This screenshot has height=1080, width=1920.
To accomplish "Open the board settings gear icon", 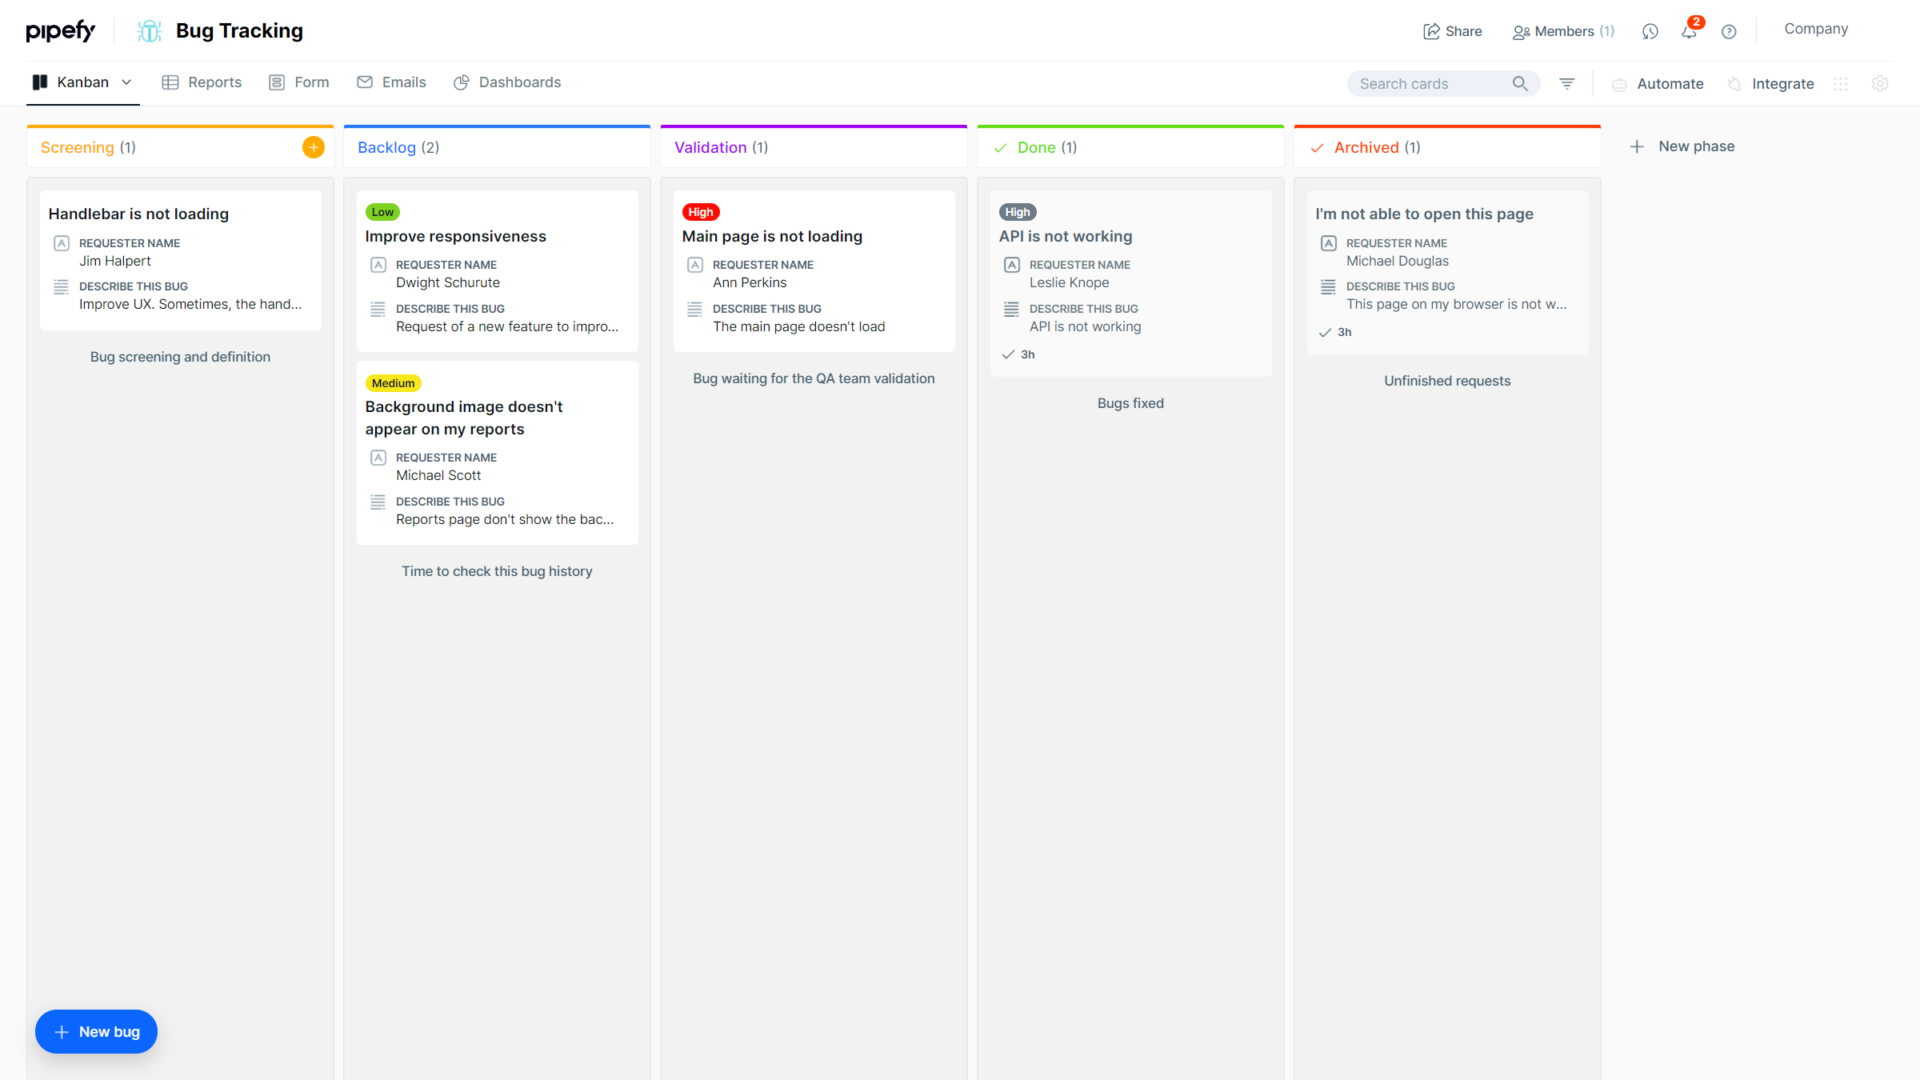I will tap(1881, 84).
